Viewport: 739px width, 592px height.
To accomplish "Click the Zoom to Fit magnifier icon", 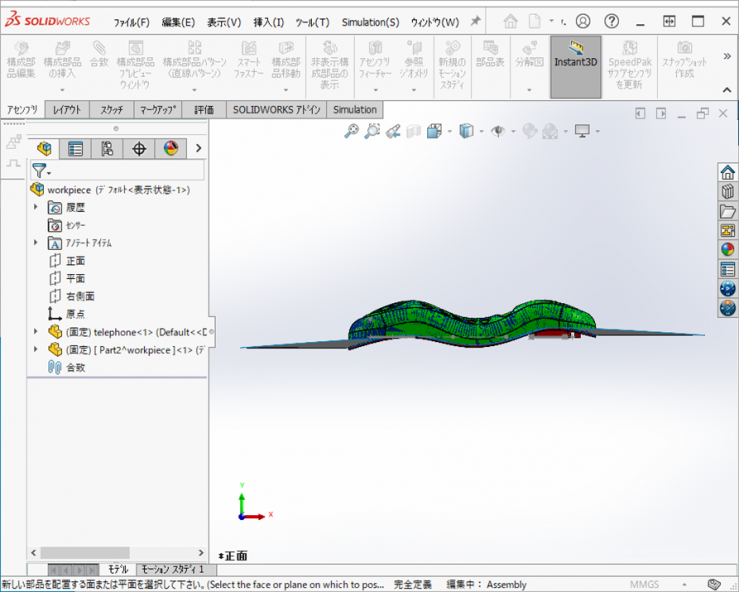I will point(351,131).
